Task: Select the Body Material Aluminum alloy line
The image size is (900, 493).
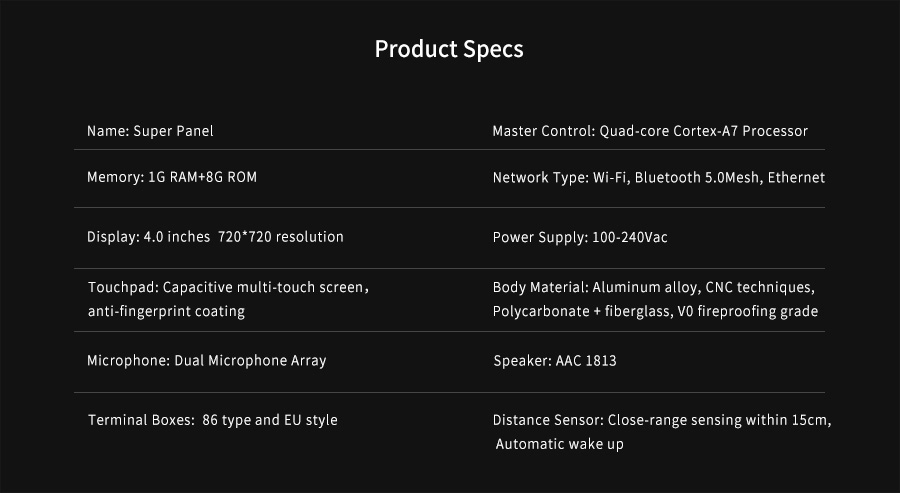Action: tap(653, 287)
